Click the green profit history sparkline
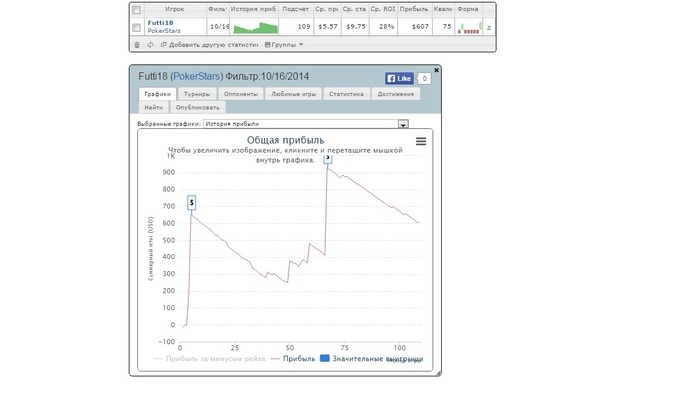The height and width of the screenshot is (394, 700). point(255,28)
